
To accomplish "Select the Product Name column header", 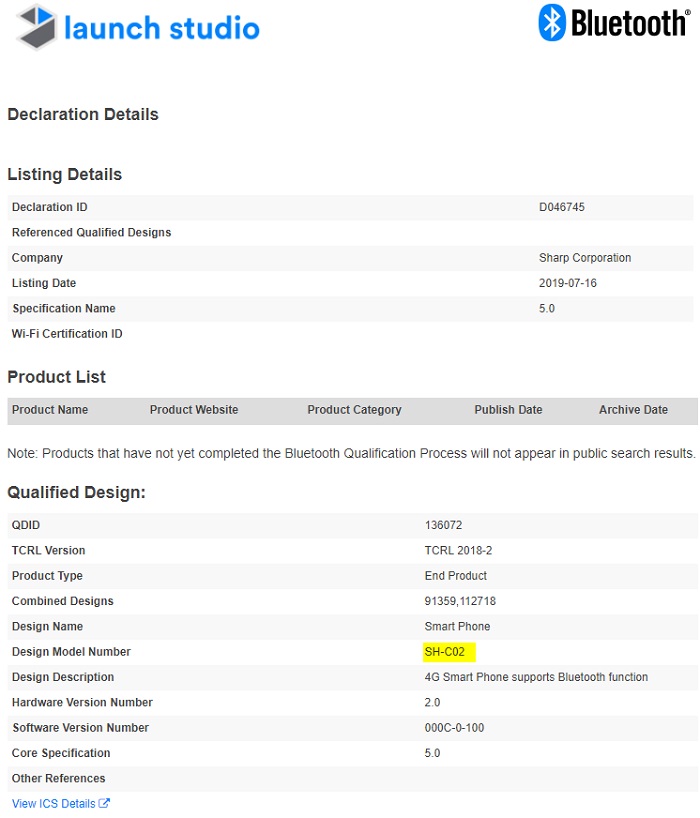I will pyautogui.click(x=50, y=410).
